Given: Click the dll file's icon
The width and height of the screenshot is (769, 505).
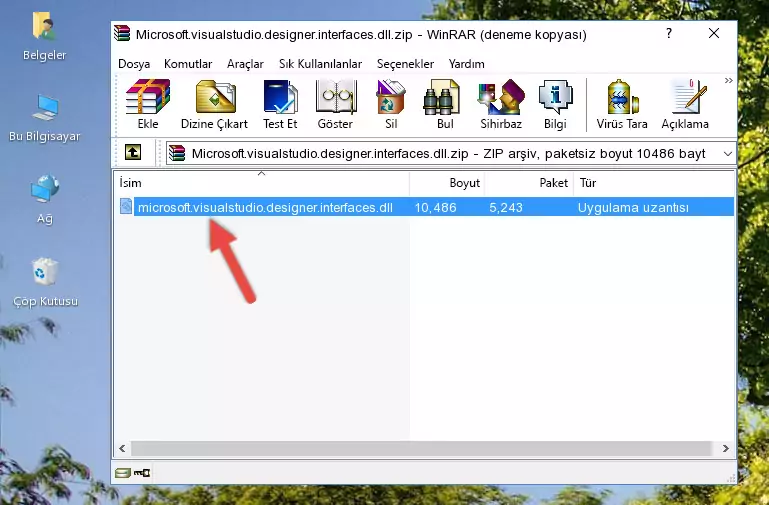Looking at the screenshot, I should (x=126, y=206).
